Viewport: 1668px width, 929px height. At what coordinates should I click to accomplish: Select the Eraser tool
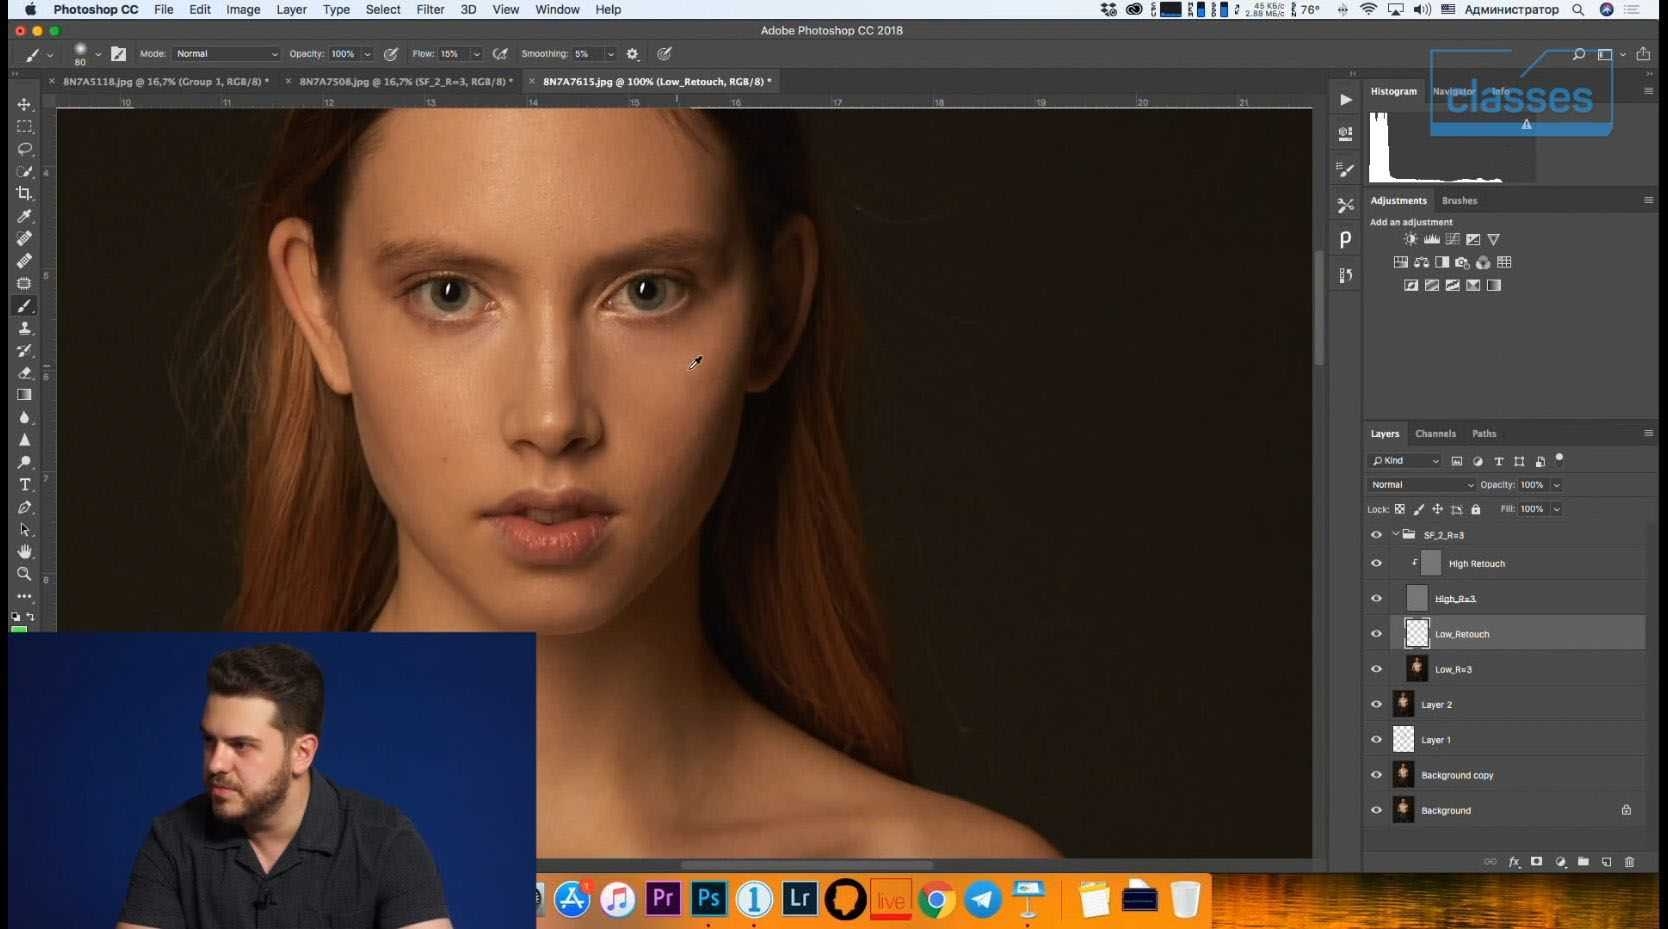(x=24, y=373)
